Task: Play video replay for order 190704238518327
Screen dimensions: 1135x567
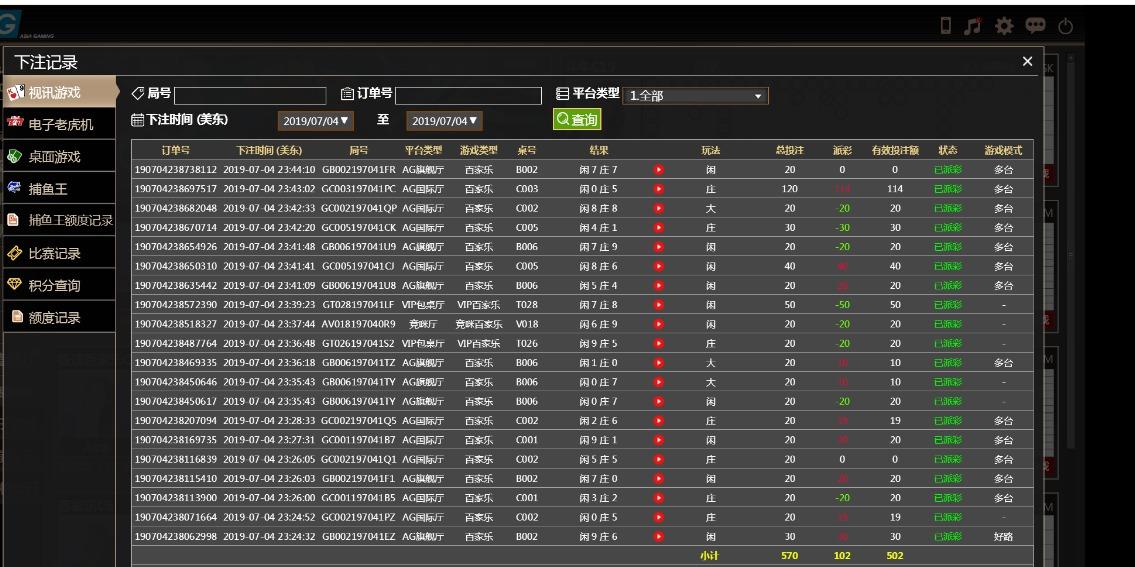Action: pyautogui.click(x=659, y=324)
